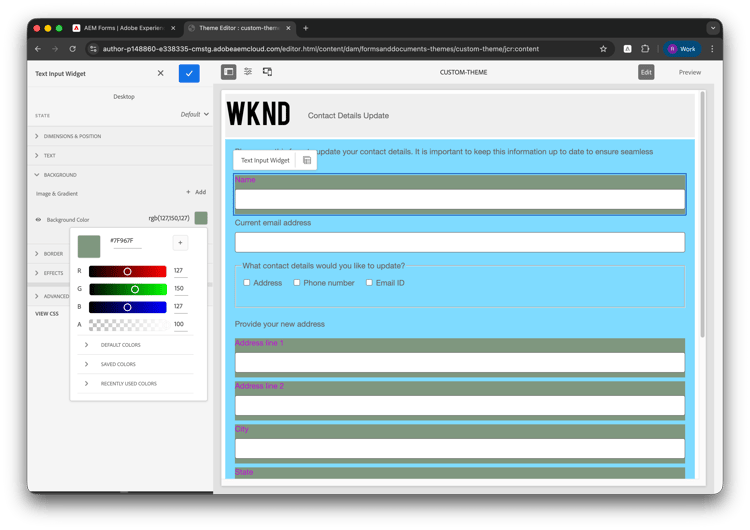
Task: Open the Work profile button
Action: (682, 49)
